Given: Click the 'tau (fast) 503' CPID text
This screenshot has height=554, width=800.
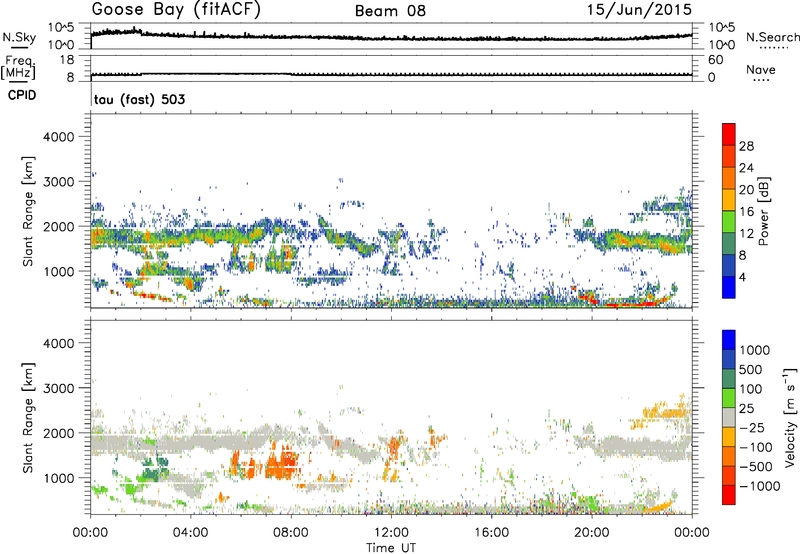Looking at the screenshot, I should pos(139,99).
